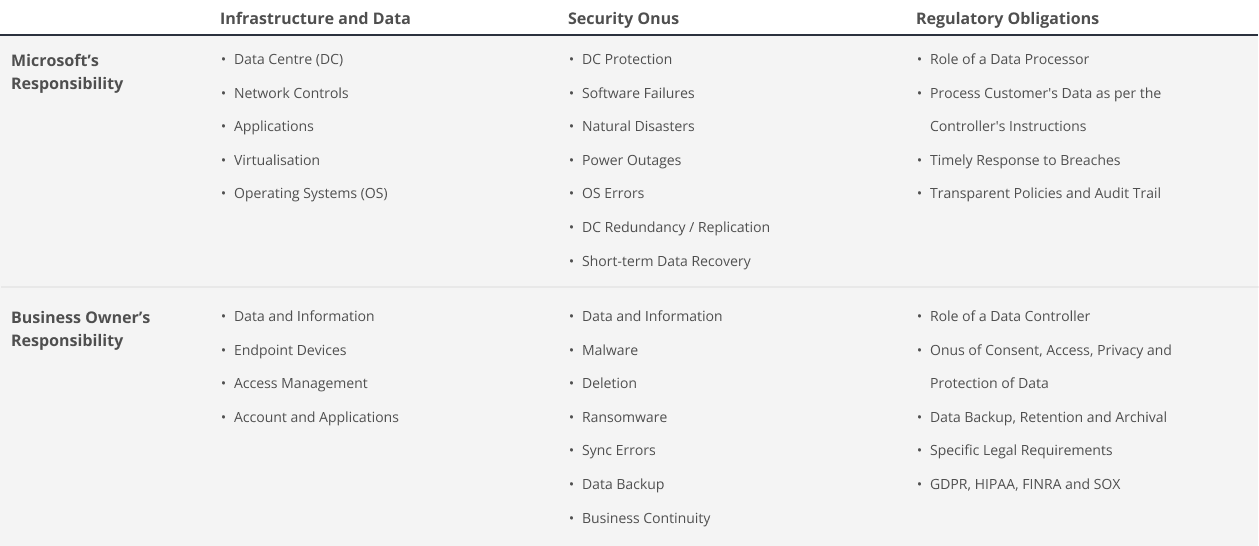Screen dimensions: 1259x546
Task: Click Role of a Data Processor
Action: pyautogui.click(x=1009, y=59)
